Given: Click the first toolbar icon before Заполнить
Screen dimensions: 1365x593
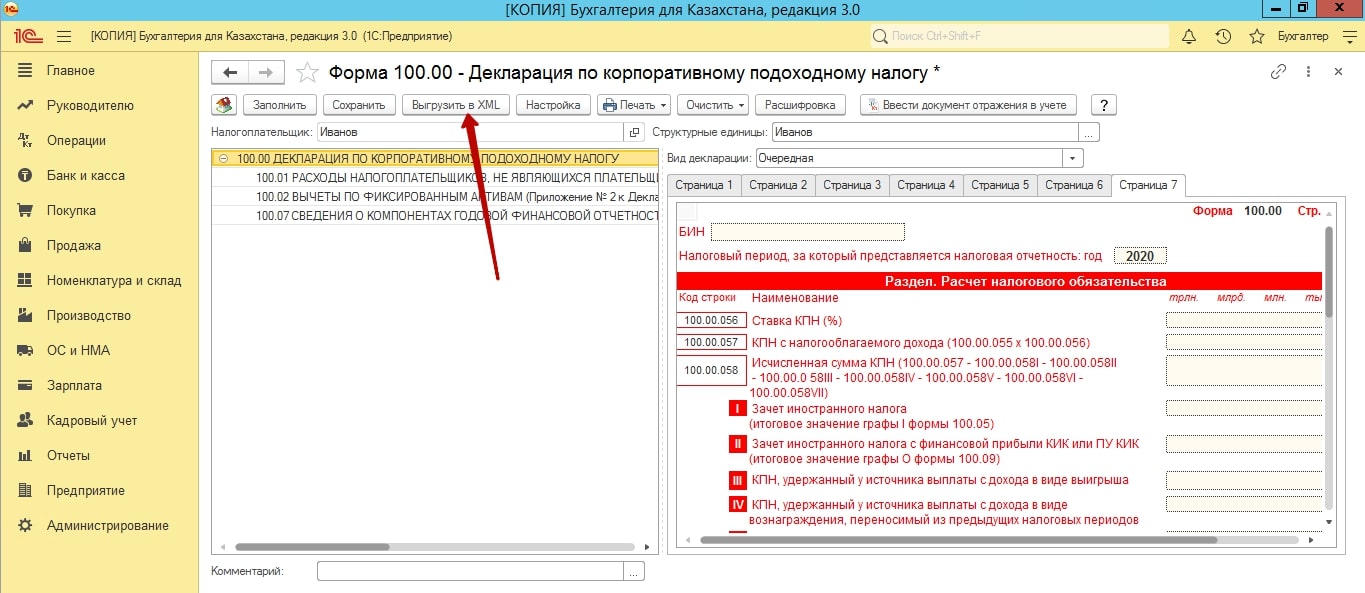Looking at the screenshot, I should 225,105.
